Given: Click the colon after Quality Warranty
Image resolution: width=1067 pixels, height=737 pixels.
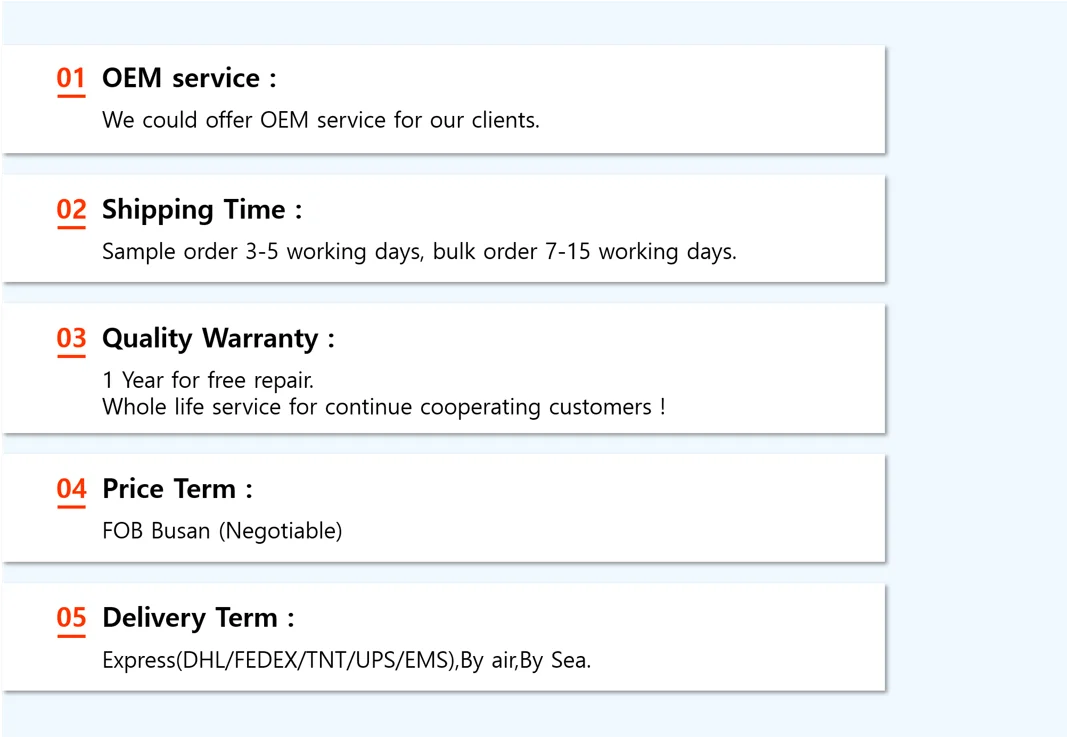Looking at the screenshot, I should (330, 340).
